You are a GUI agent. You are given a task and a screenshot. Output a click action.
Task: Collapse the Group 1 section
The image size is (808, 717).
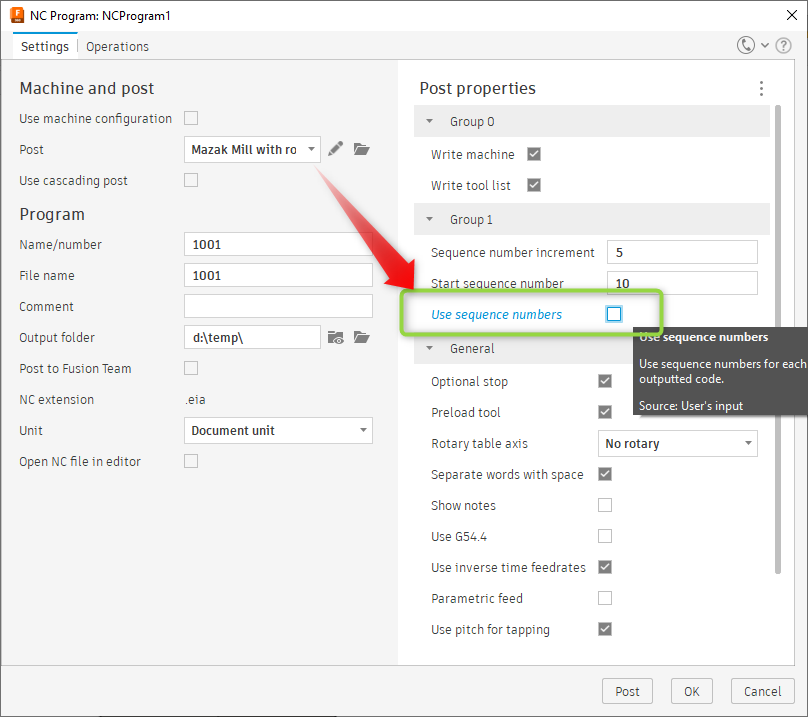click(x=429, y=219)
